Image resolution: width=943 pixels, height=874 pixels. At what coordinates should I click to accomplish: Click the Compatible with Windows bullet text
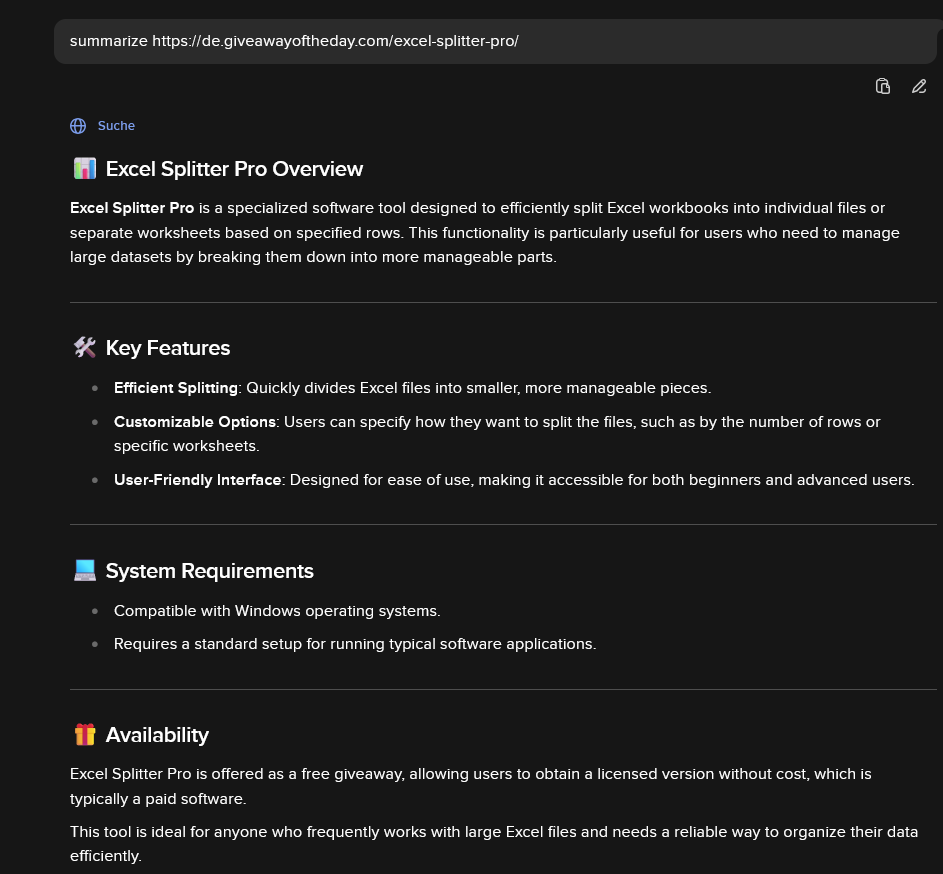click(x=277, y=611)
